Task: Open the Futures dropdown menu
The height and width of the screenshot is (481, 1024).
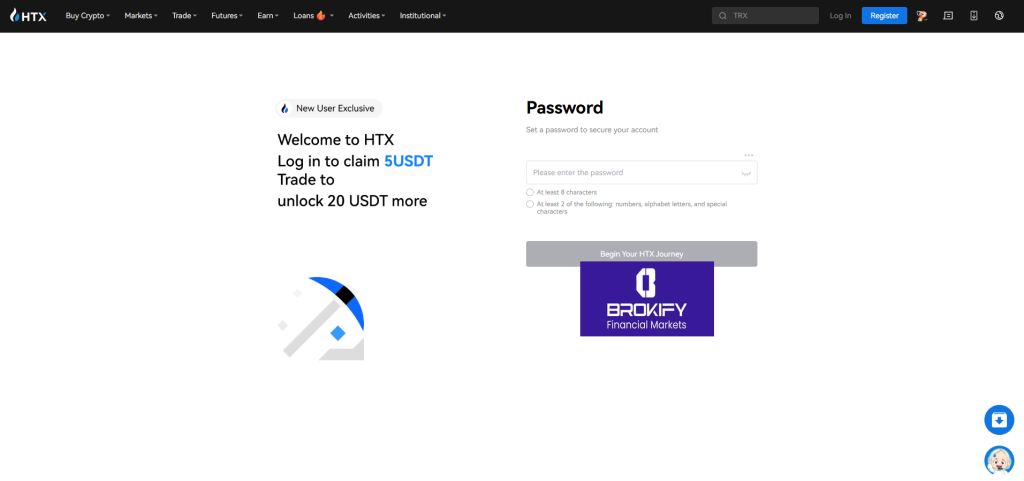Action: (227, 16)
